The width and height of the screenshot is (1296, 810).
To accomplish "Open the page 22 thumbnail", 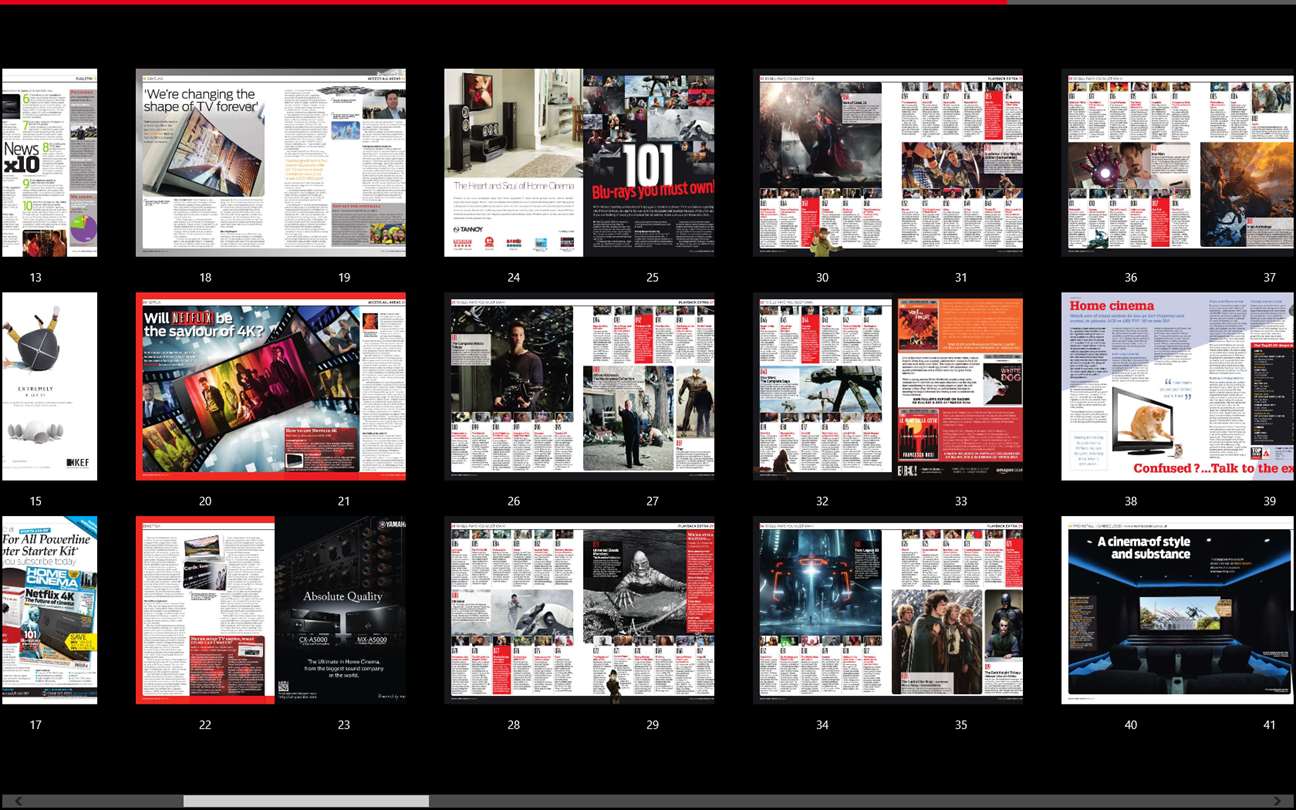I will 203,610.
